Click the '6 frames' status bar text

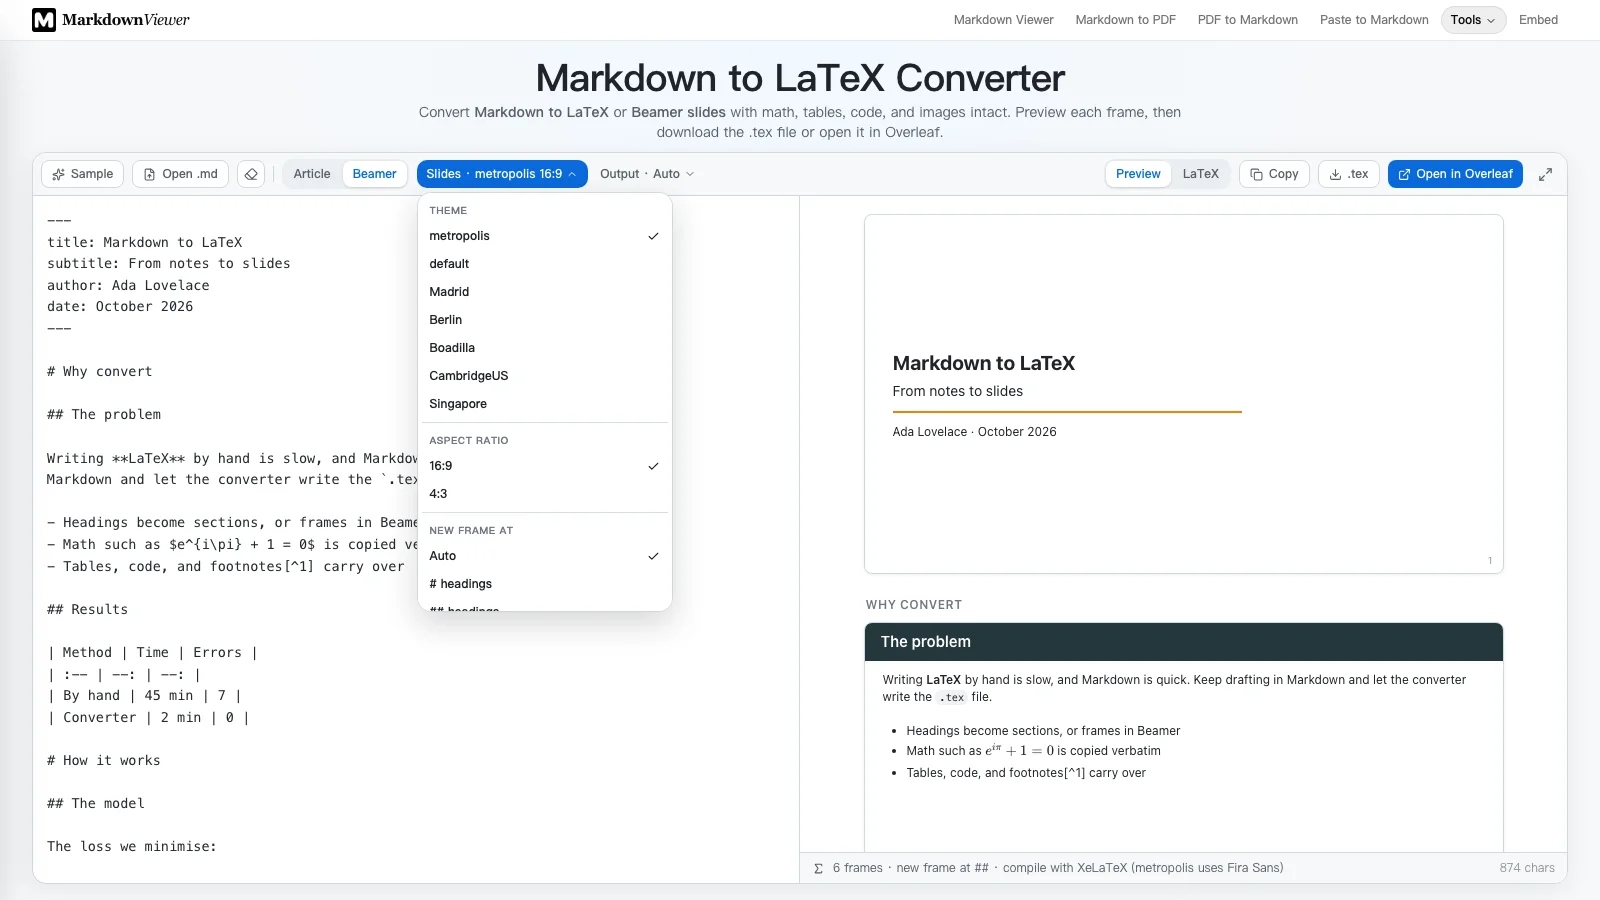coord(857,868)
